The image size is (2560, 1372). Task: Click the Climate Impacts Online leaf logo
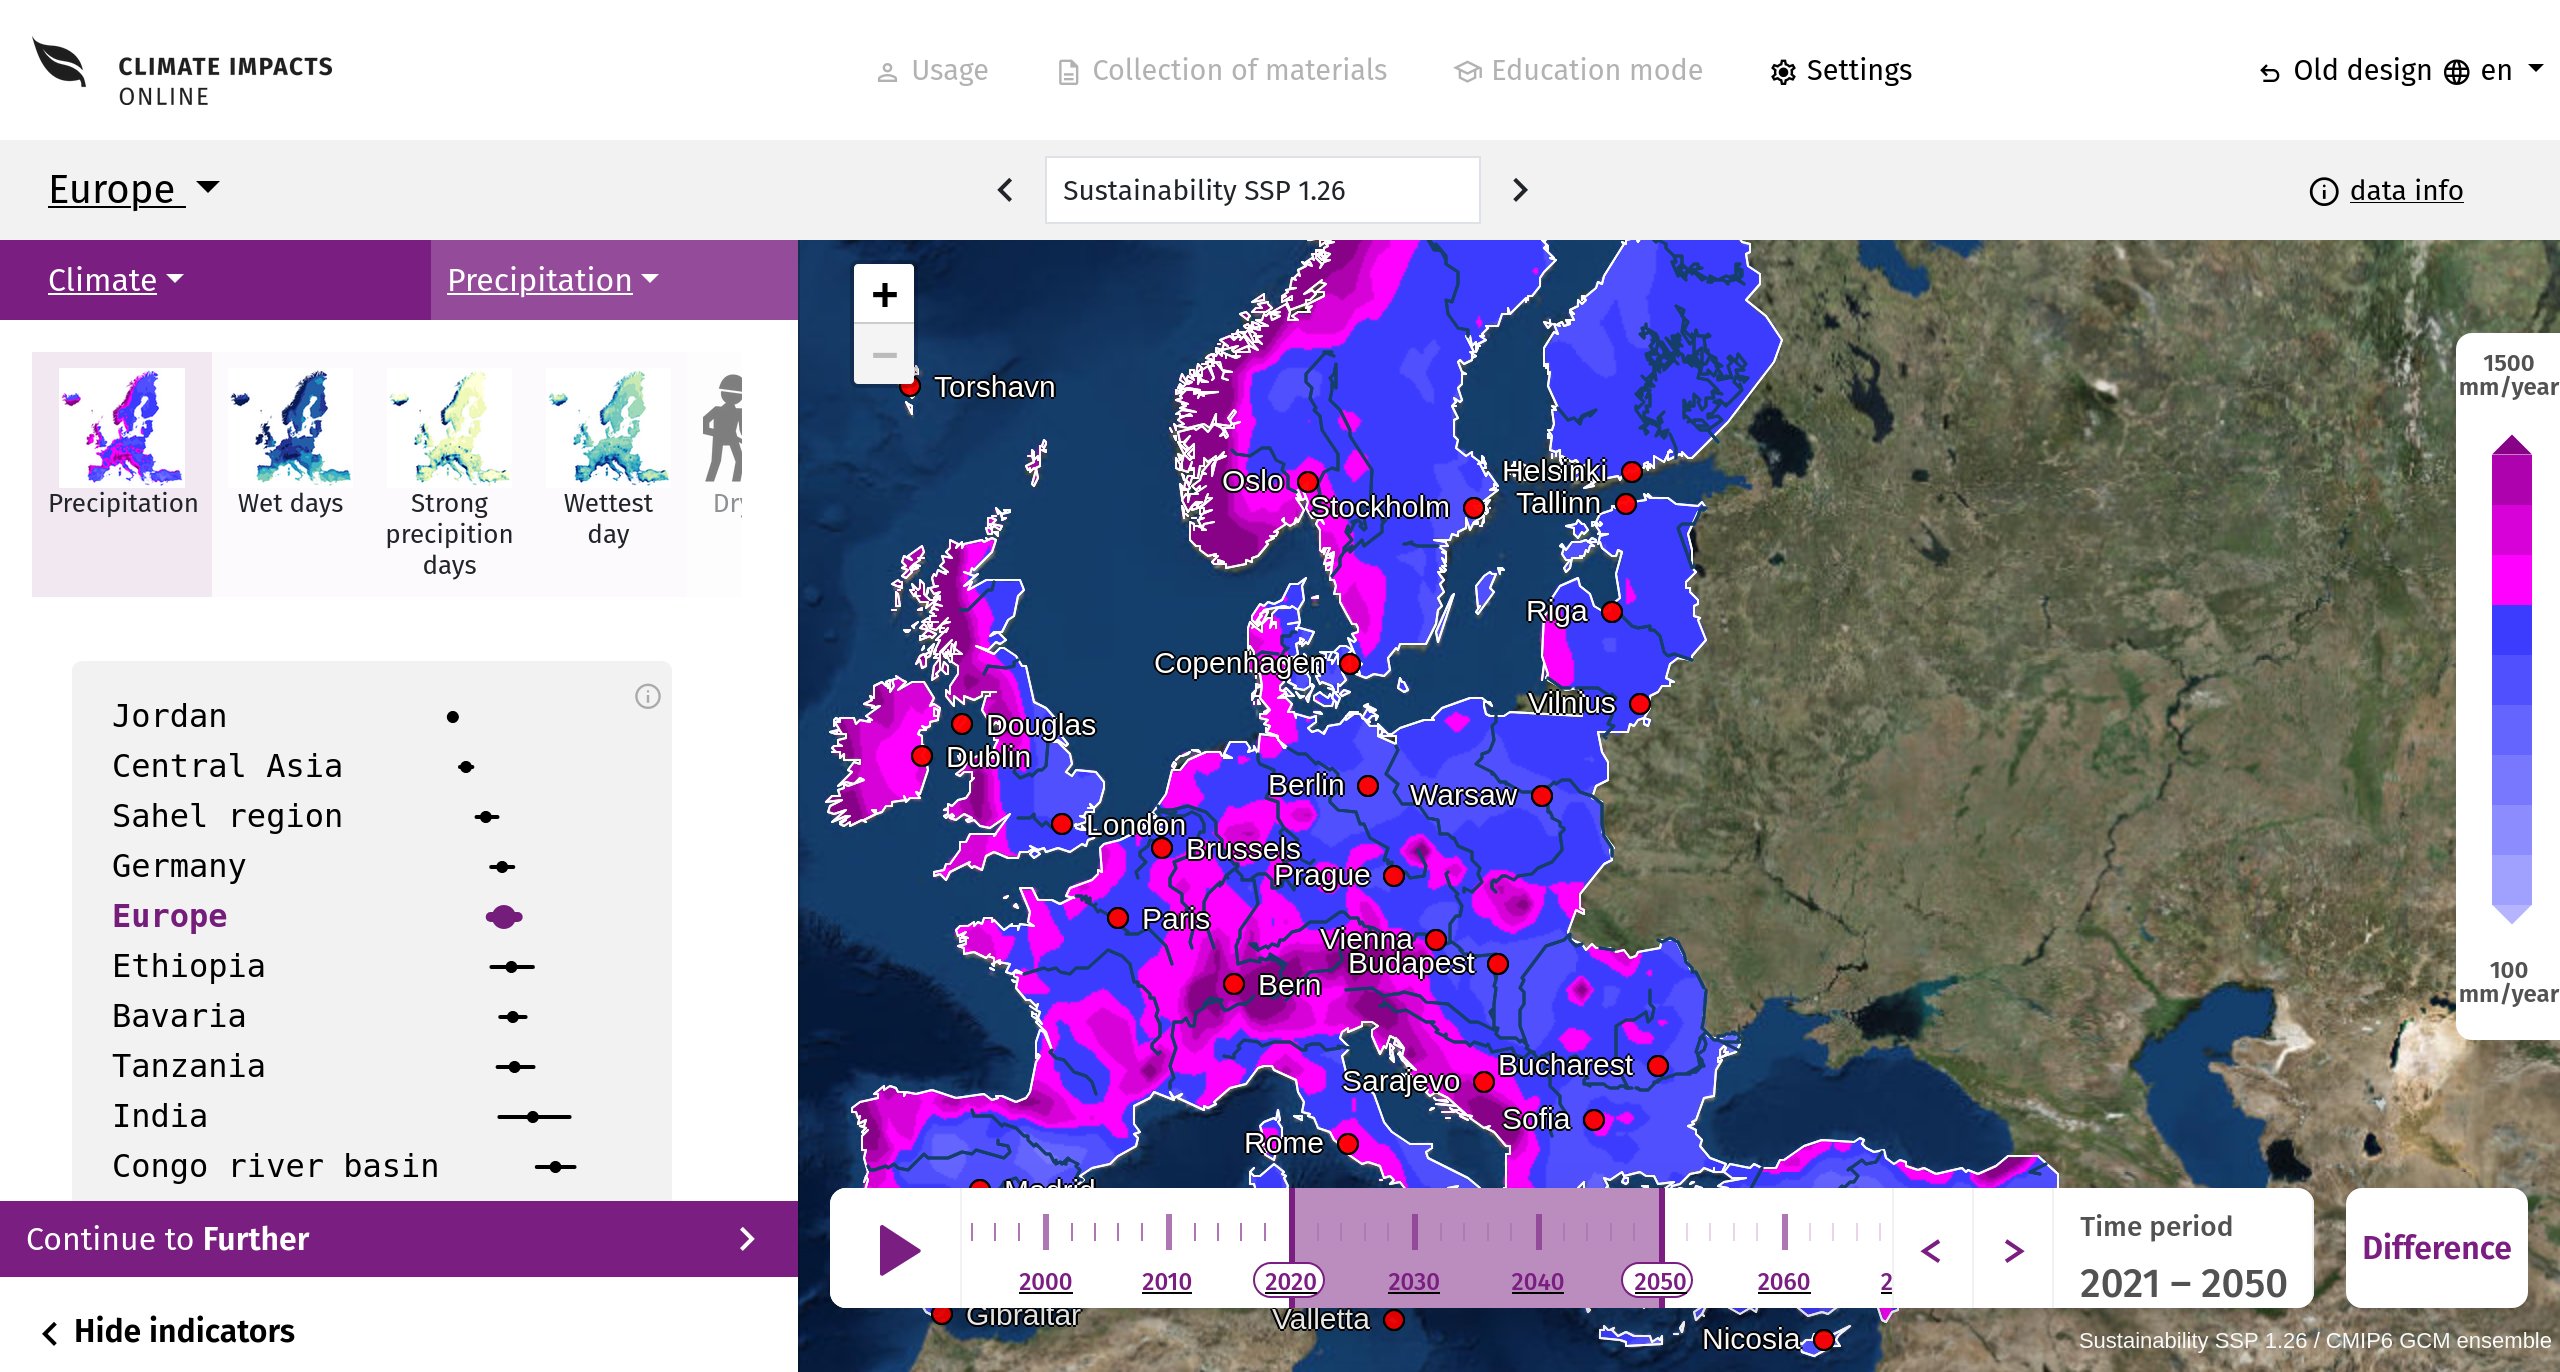59,64
